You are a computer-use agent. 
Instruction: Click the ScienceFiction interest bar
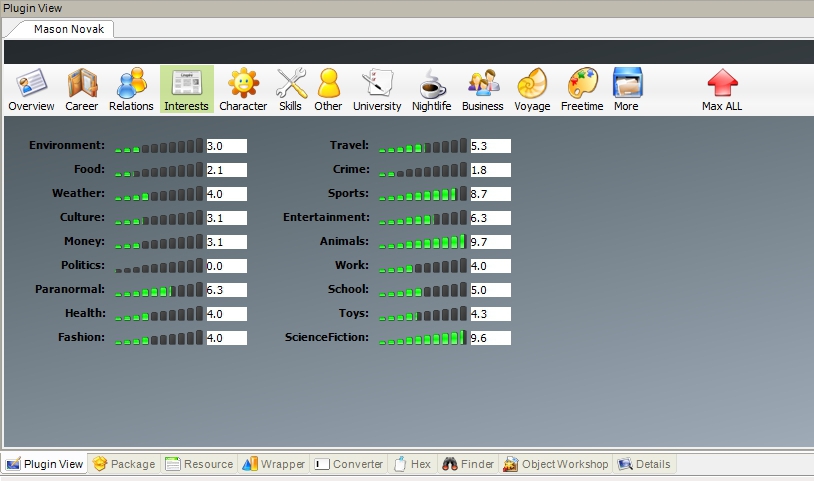tap(423, 337)
